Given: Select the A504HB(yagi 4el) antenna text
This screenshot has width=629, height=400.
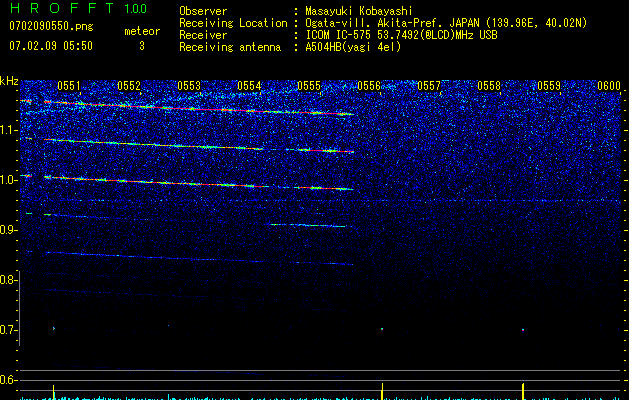Looking at the screenshot, I should pos(353,47).
